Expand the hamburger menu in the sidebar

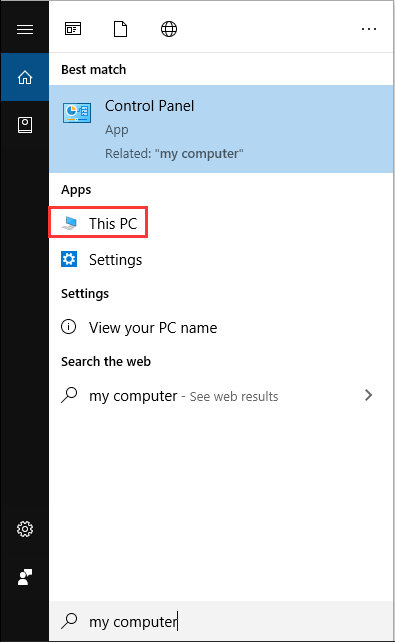coord(25,29)
